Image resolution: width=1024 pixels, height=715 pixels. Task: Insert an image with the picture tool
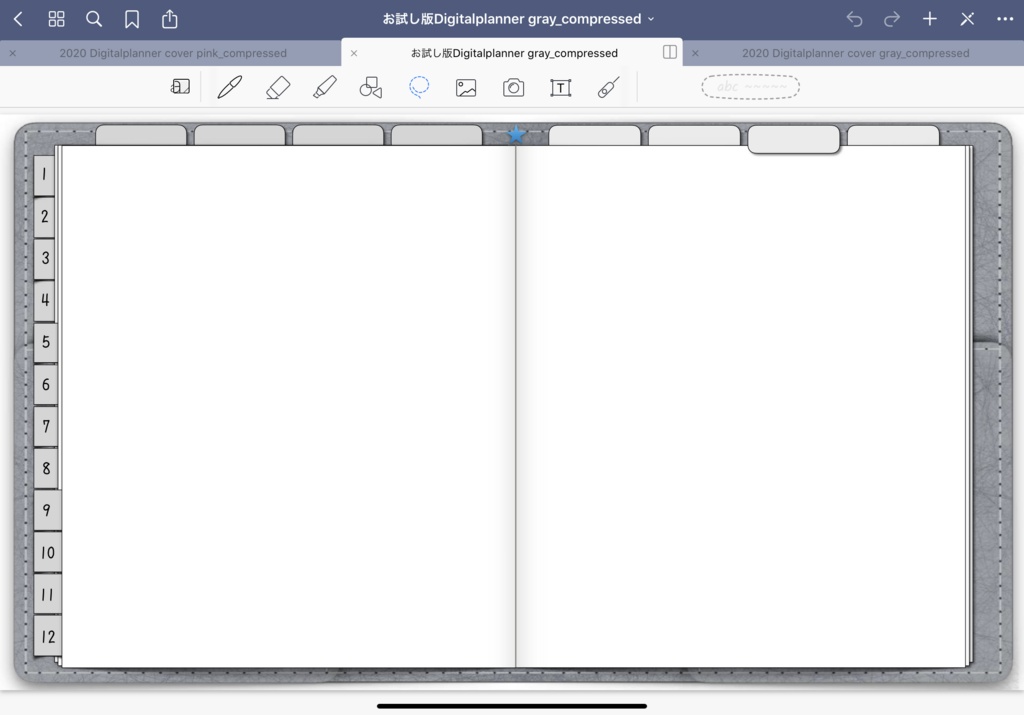(466, 87)
